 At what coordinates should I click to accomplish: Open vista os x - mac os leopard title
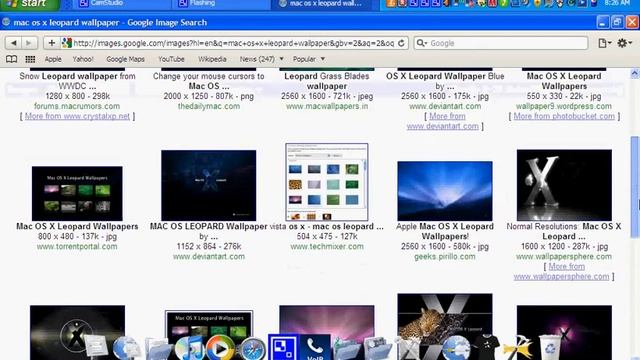click(x=327, y=227)
